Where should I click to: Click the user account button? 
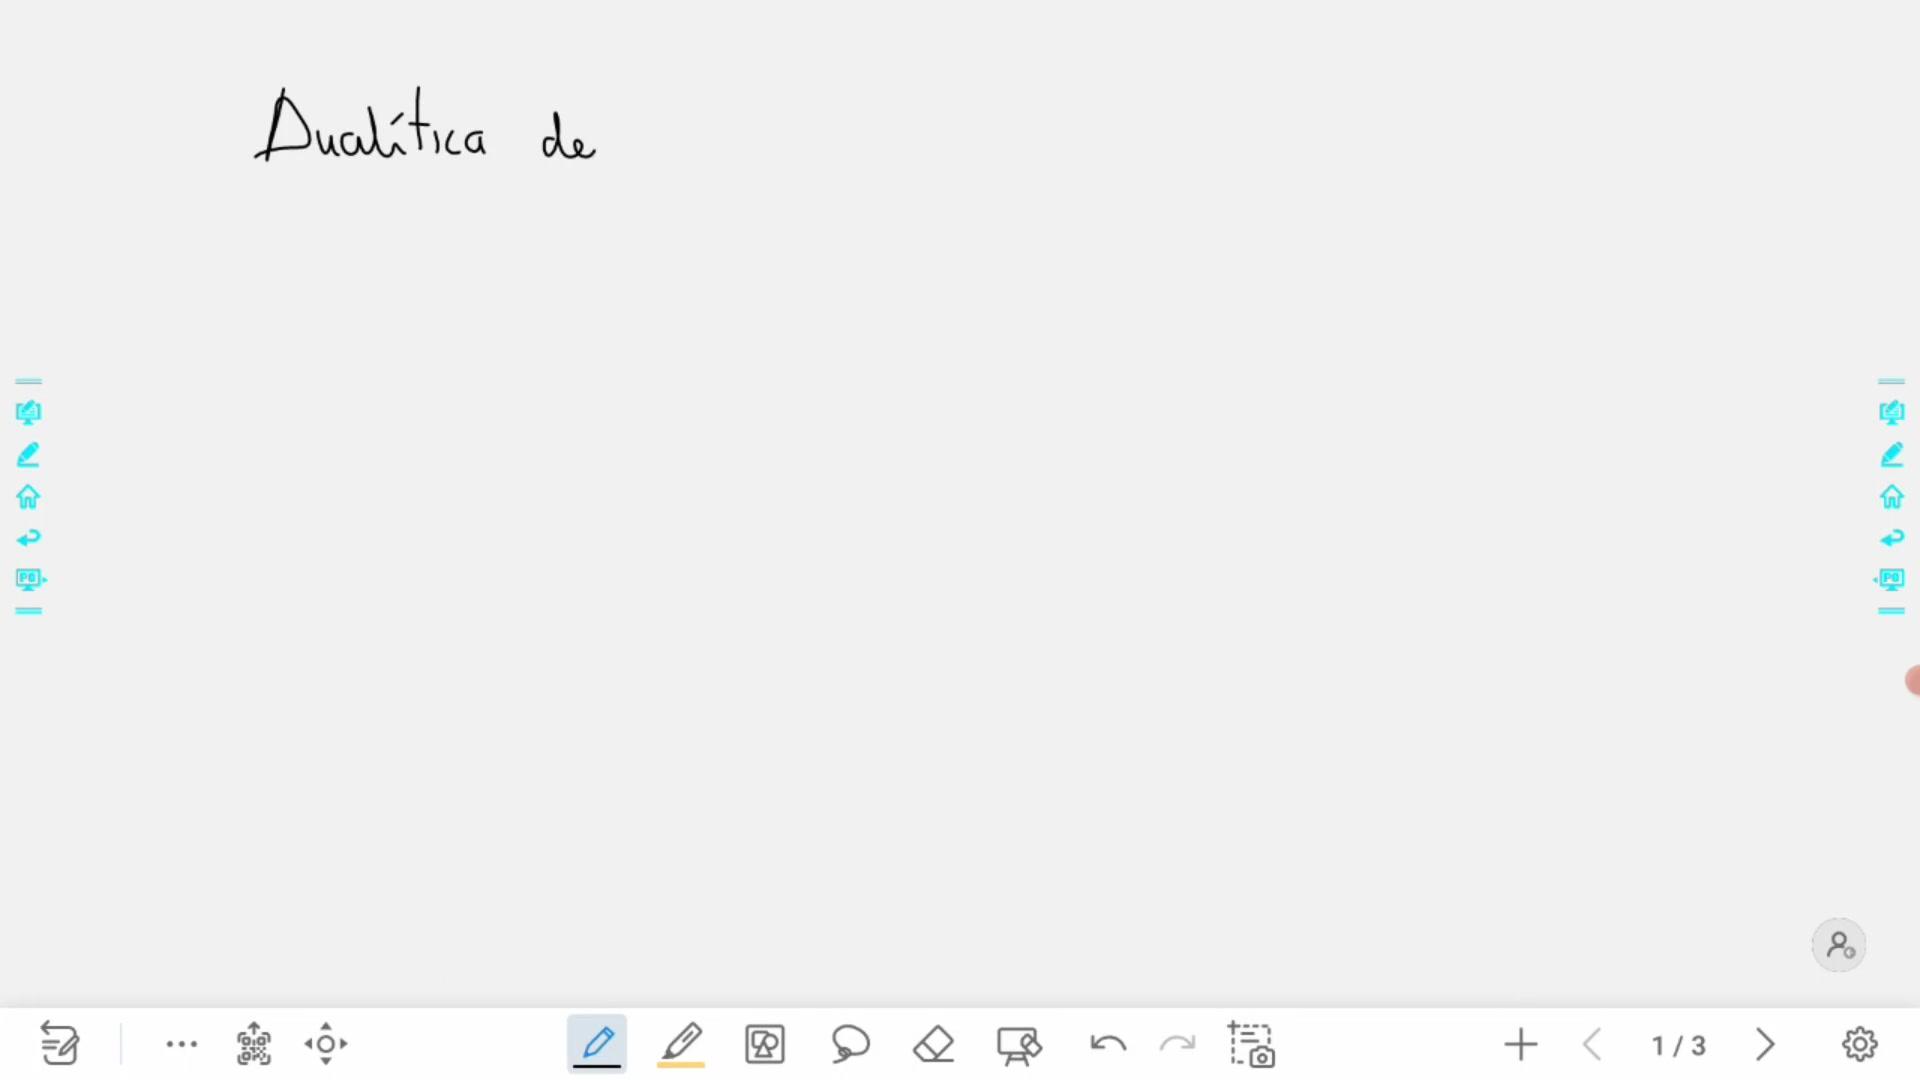1840,945
